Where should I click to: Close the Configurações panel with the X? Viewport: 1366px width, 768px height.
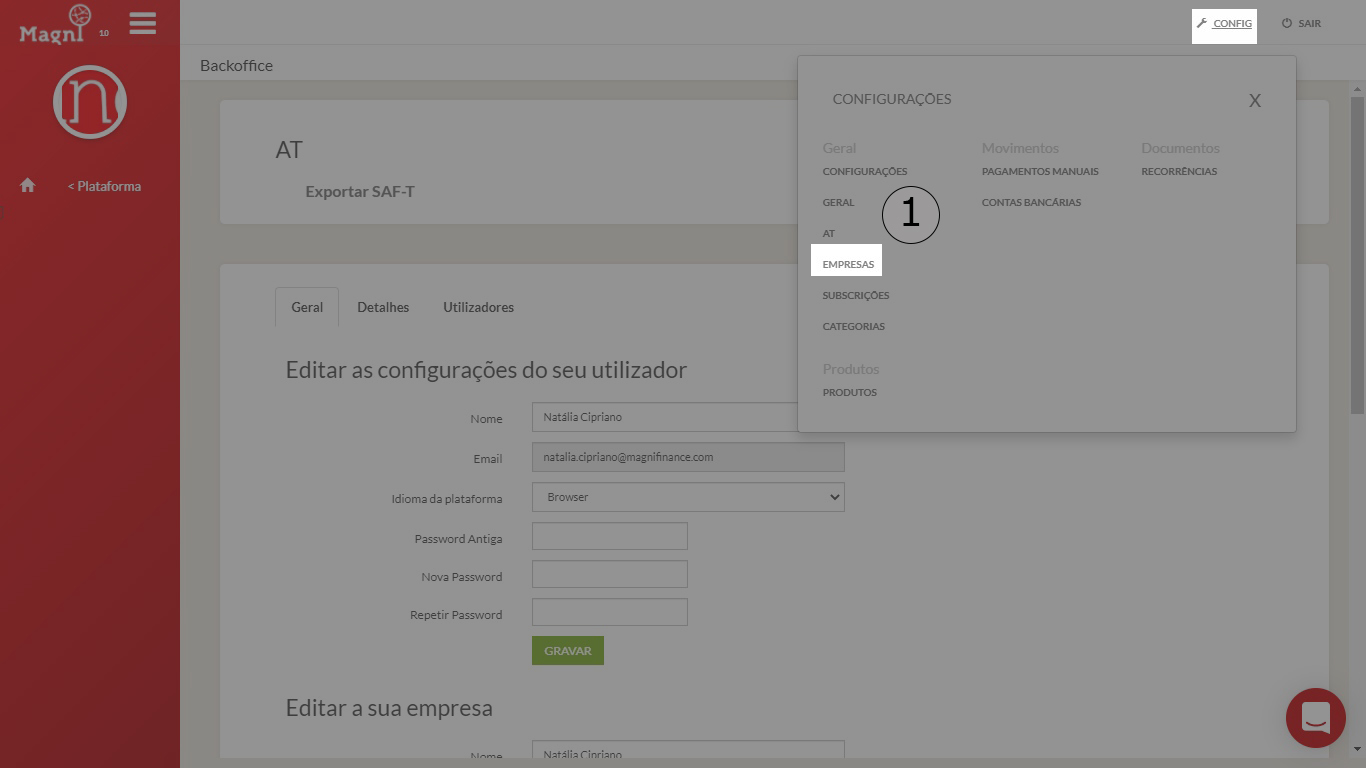[x=1255, y=100]
